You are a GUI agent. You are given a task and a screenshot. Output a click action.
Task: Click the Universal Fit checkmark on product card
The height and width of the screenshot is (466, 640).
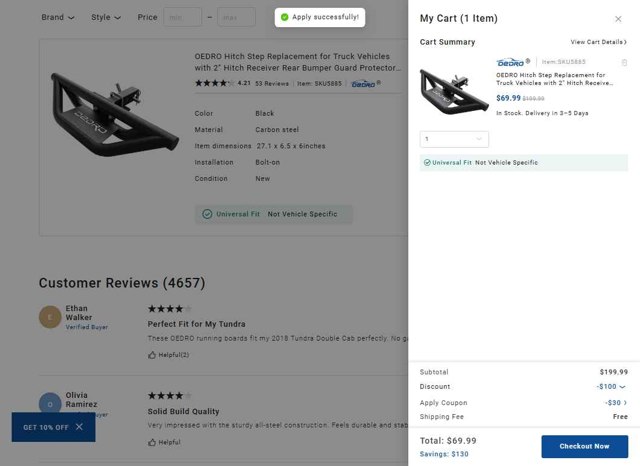pos(207,214)
